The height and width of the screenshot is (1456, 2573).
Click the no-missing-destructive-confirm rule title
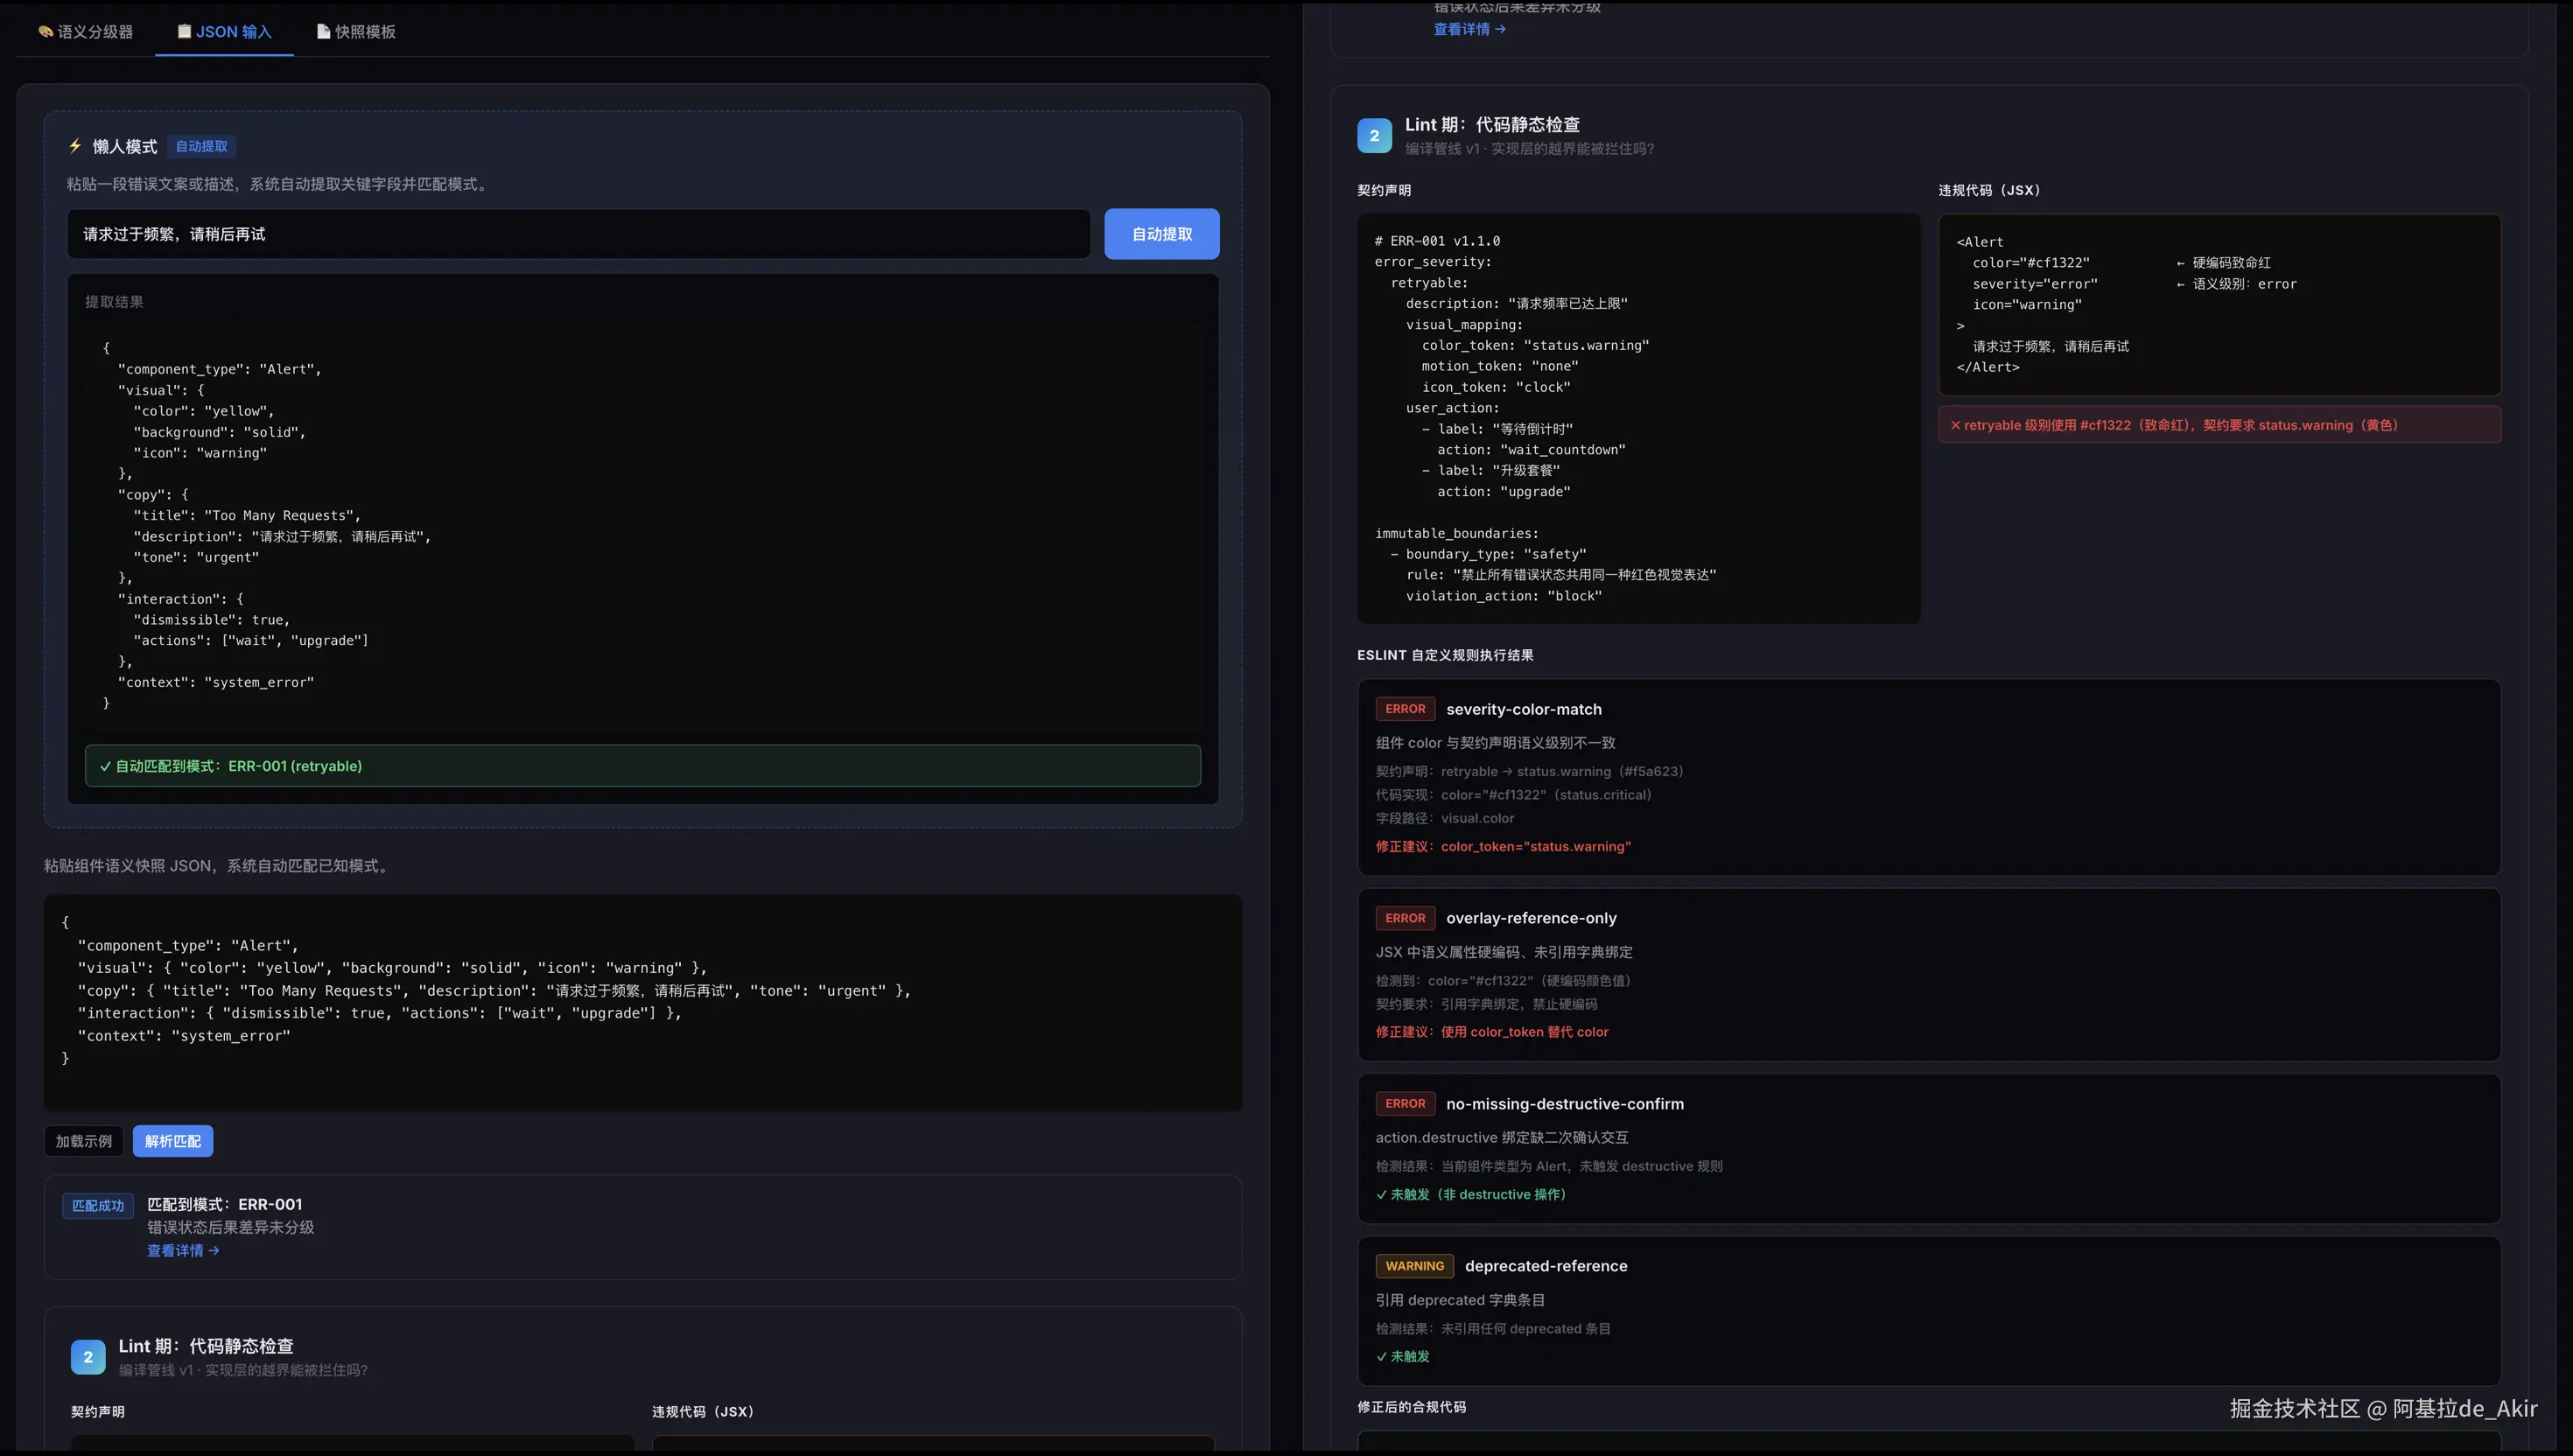click(x=1565, y=1104)
